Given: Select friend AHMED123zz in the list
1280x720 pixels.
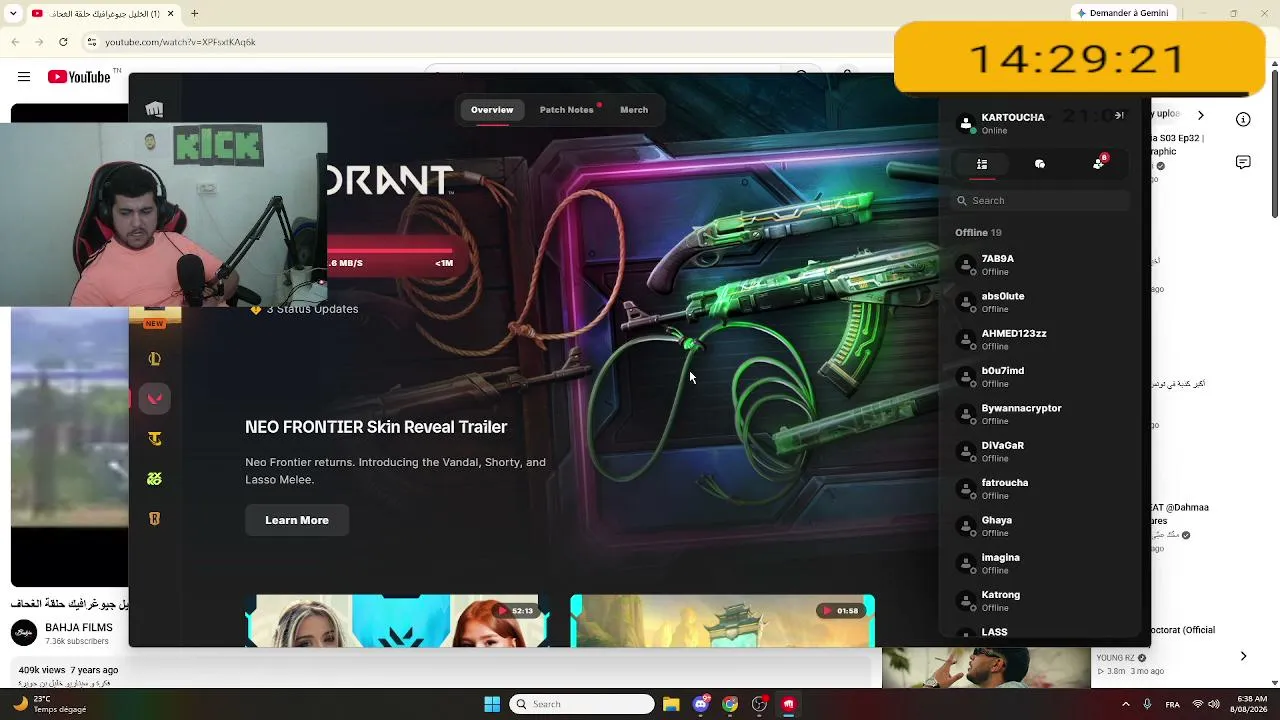Looking at the screenshot, I should coord(1040,339).
